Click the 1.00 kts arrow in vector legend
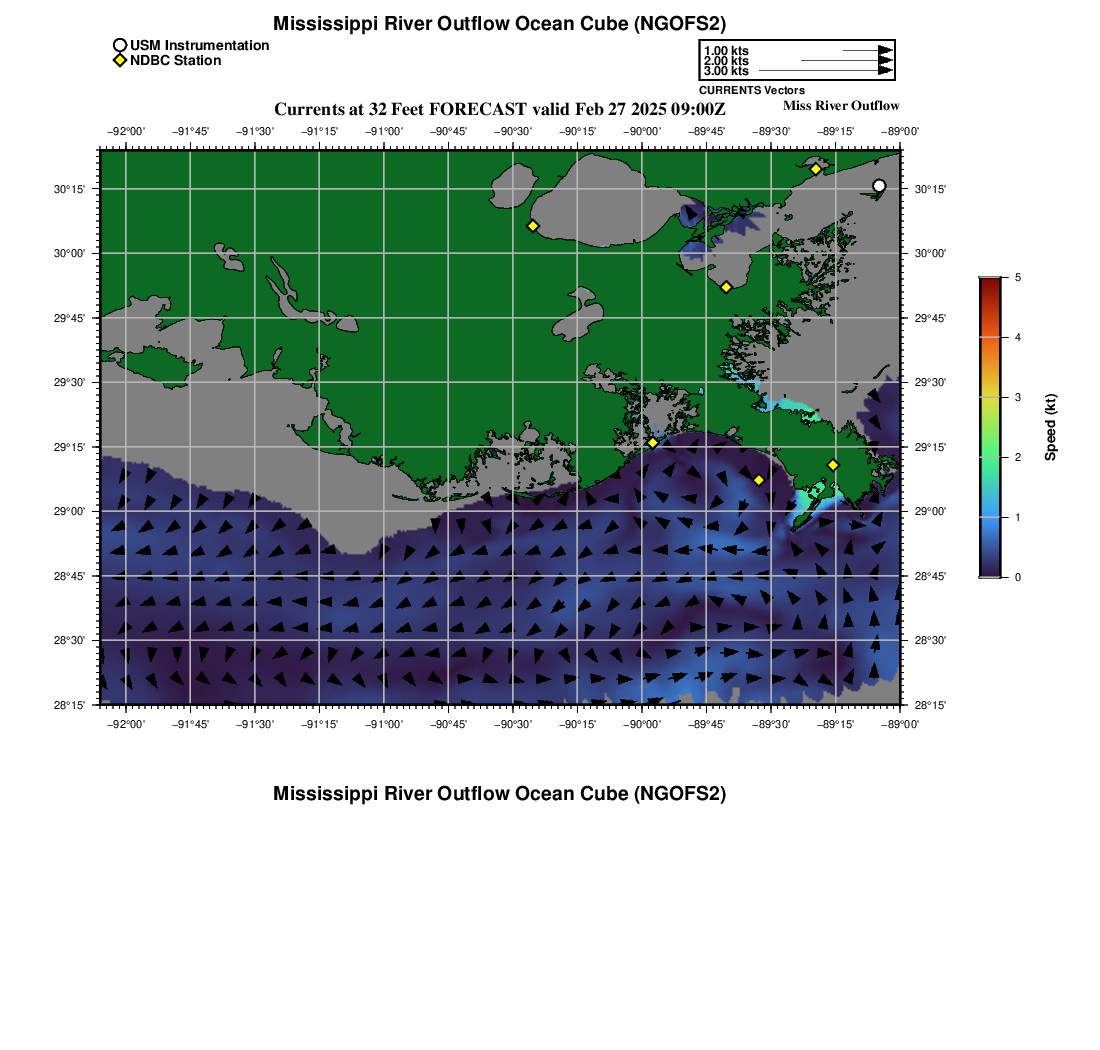This screenshot has width=1100, height=1050. click(868, 50)
